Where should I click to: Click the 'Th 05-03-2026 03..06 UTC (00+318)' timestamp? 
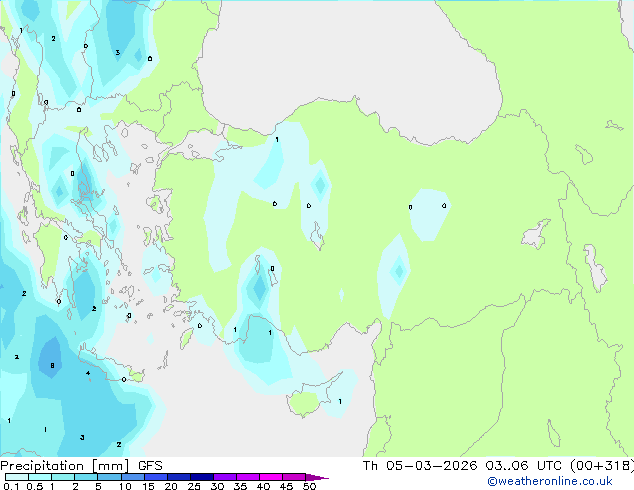[498, 466]
